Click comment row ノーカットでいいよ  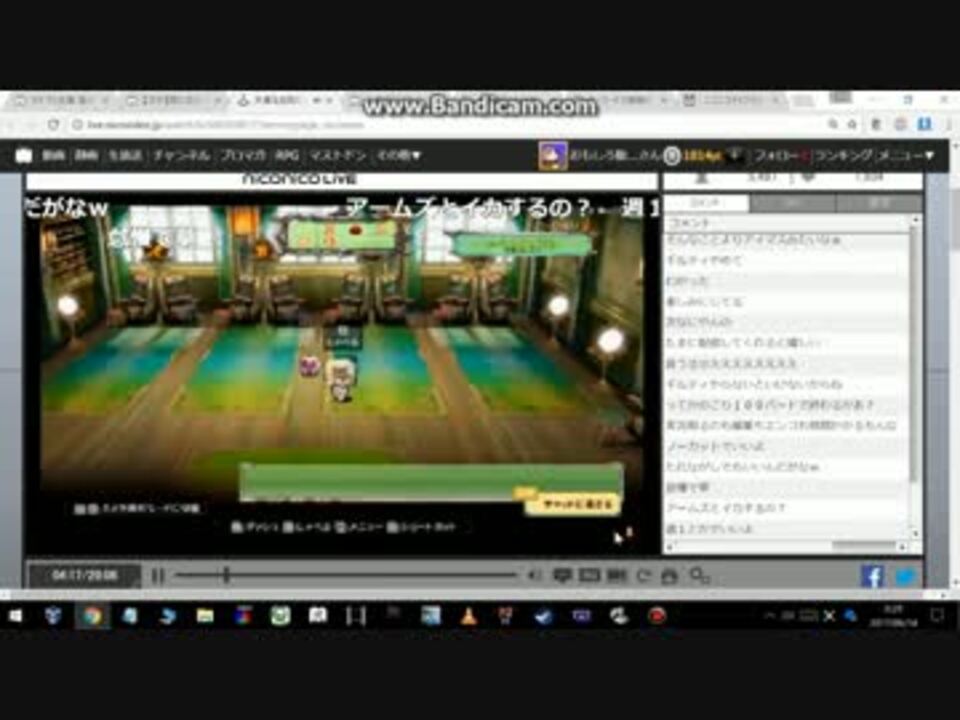click(787, 446)
